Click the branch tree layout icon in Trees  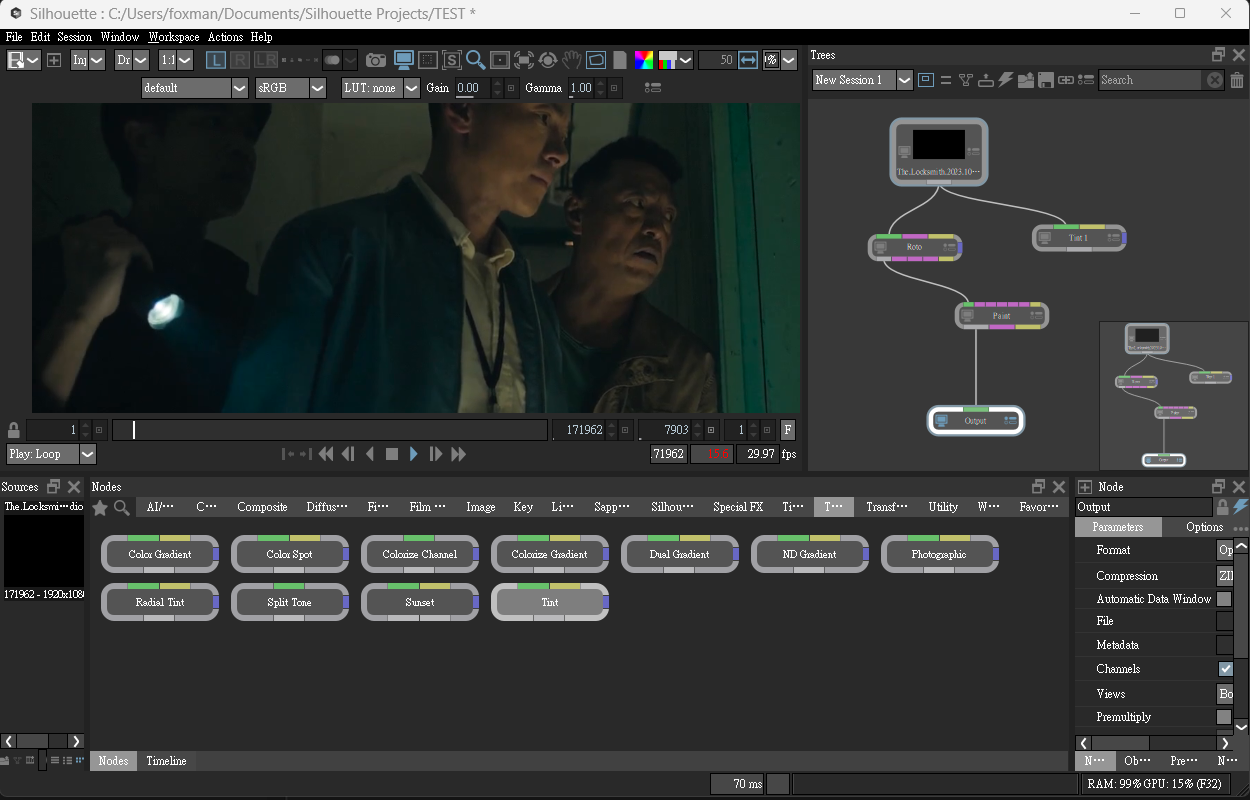[966, 80]
